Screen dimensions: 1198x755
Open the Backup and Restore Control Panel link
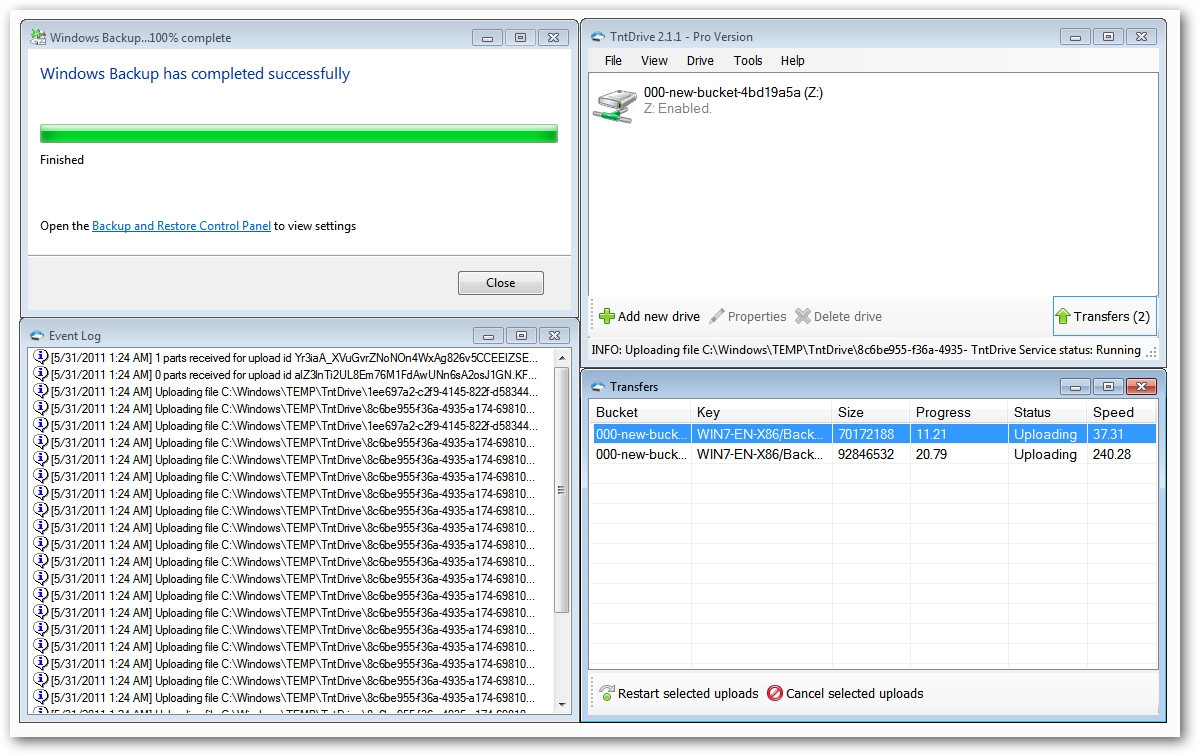(x=181, y=226)
